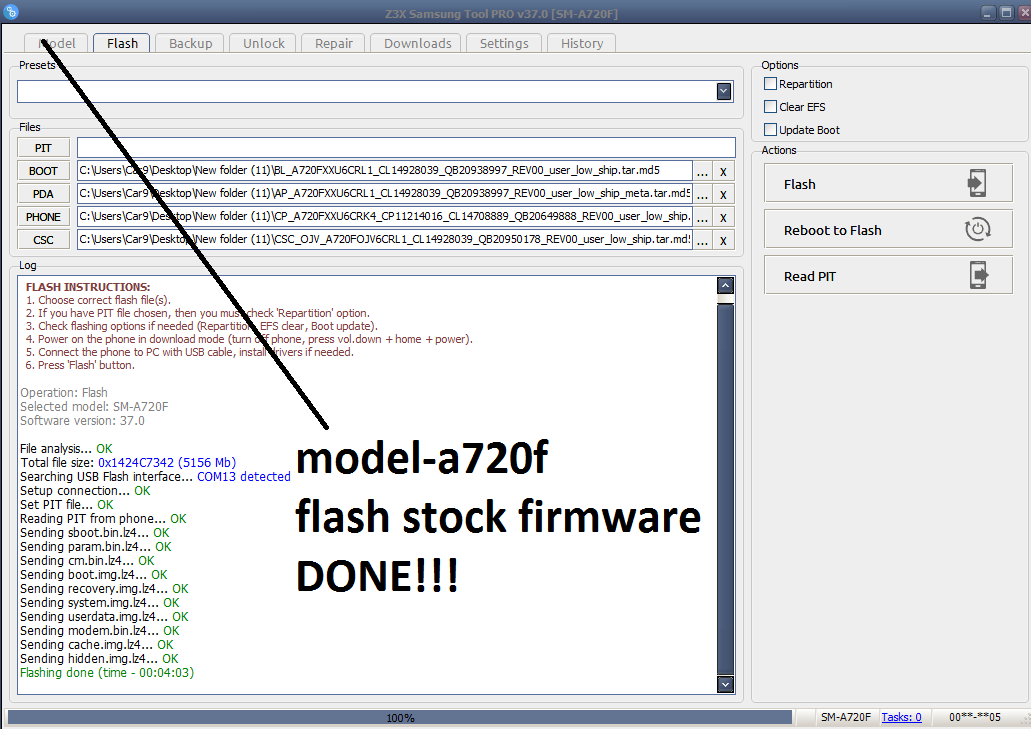
Task: Browse for PHONE file with ... button
Action: (702, 218)
